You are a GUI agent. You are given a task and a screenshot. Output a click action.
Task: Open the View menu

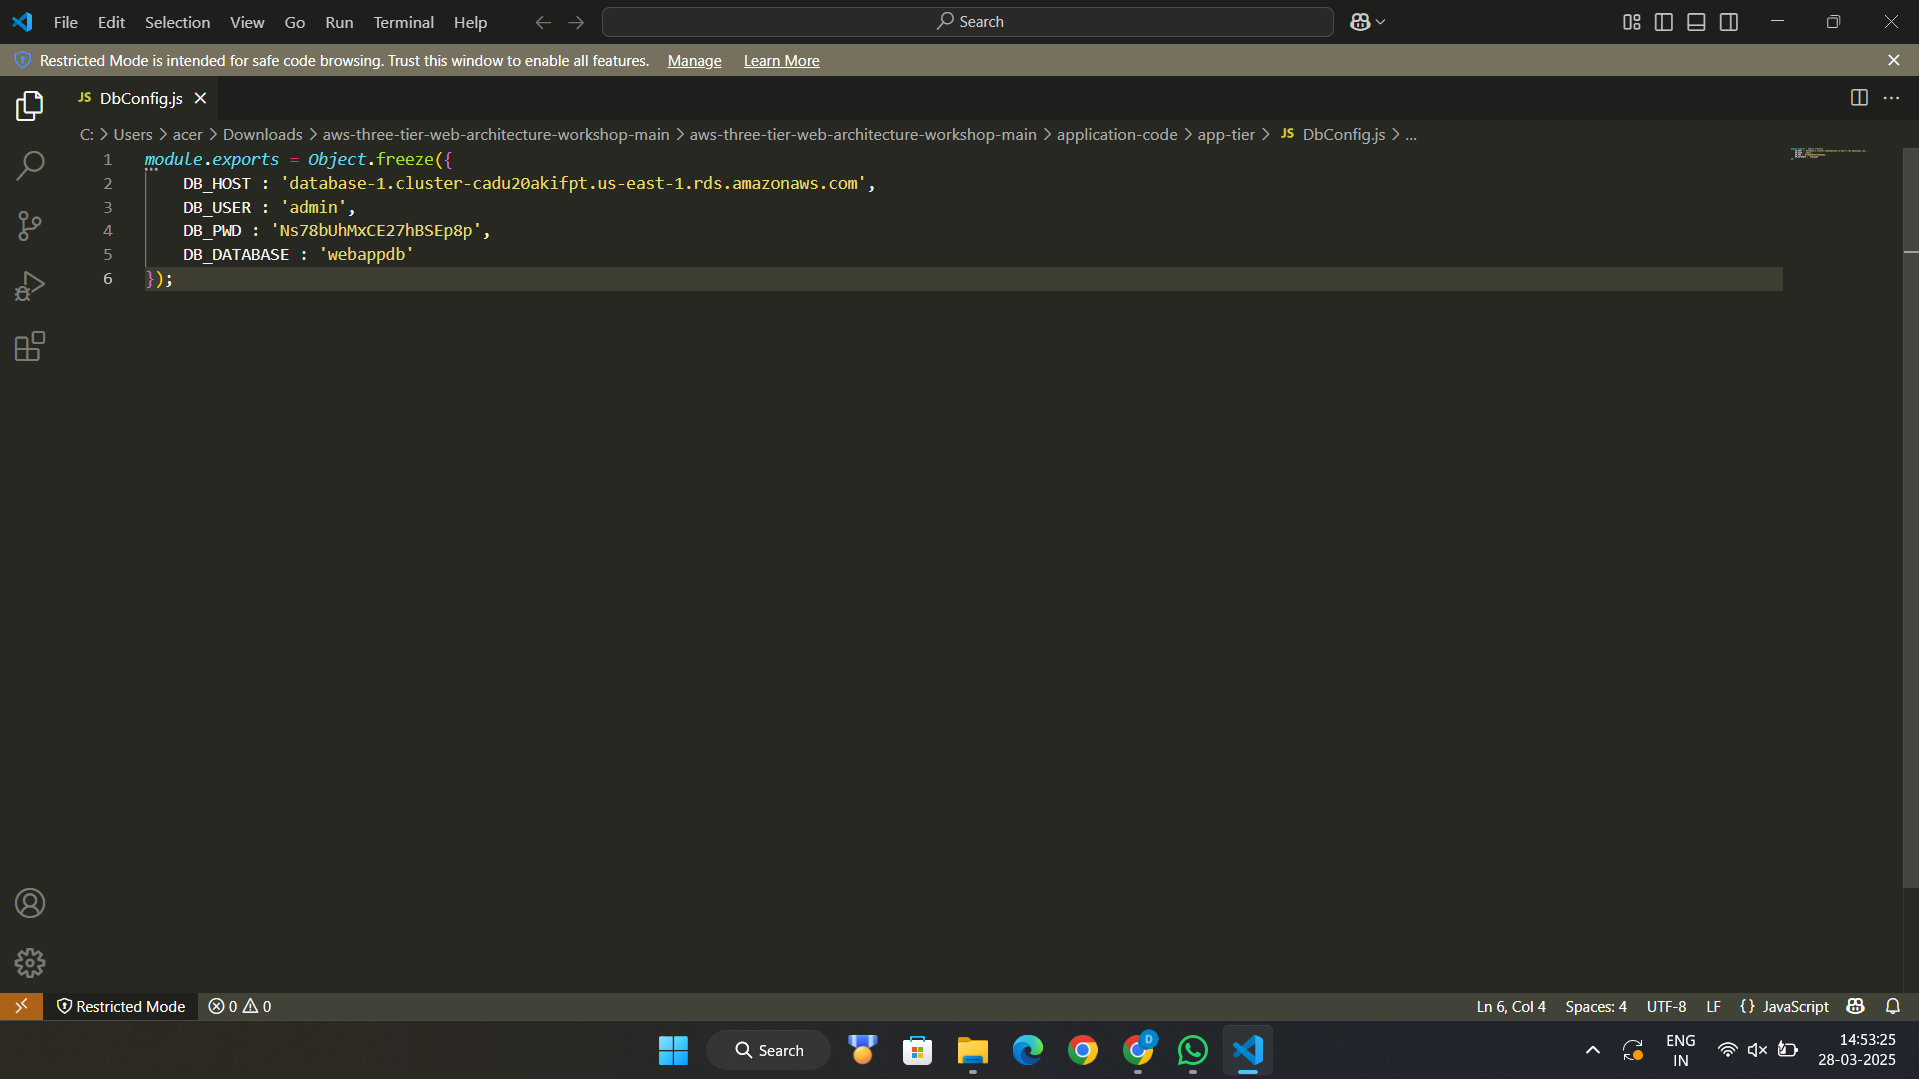[247, 22]
